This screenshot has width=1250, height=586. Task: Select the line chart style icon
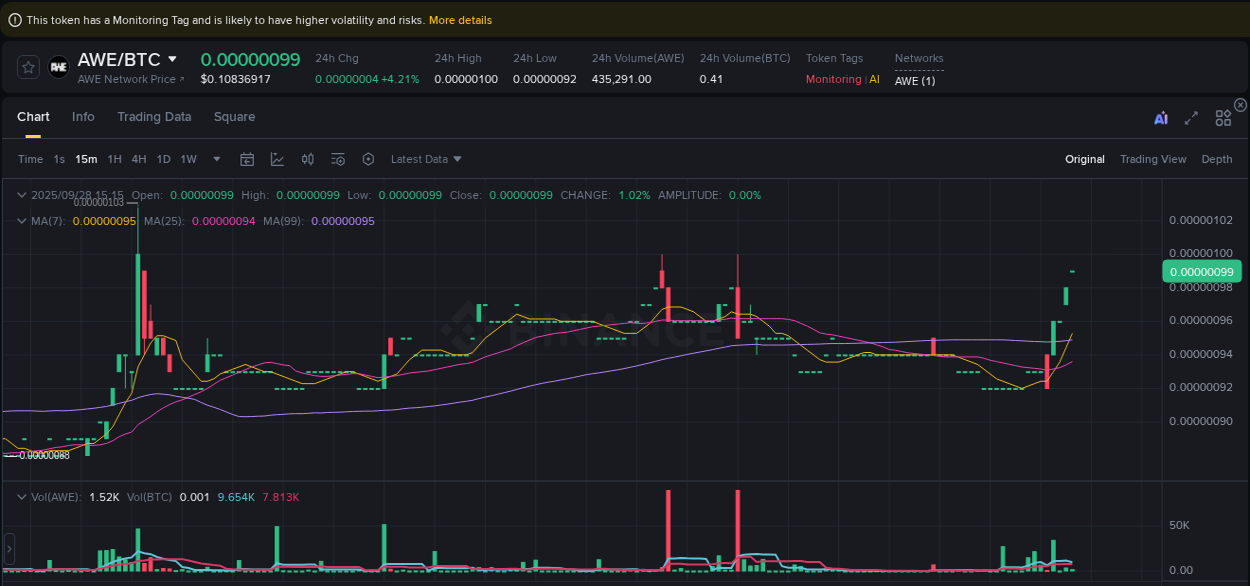point(277,158)
